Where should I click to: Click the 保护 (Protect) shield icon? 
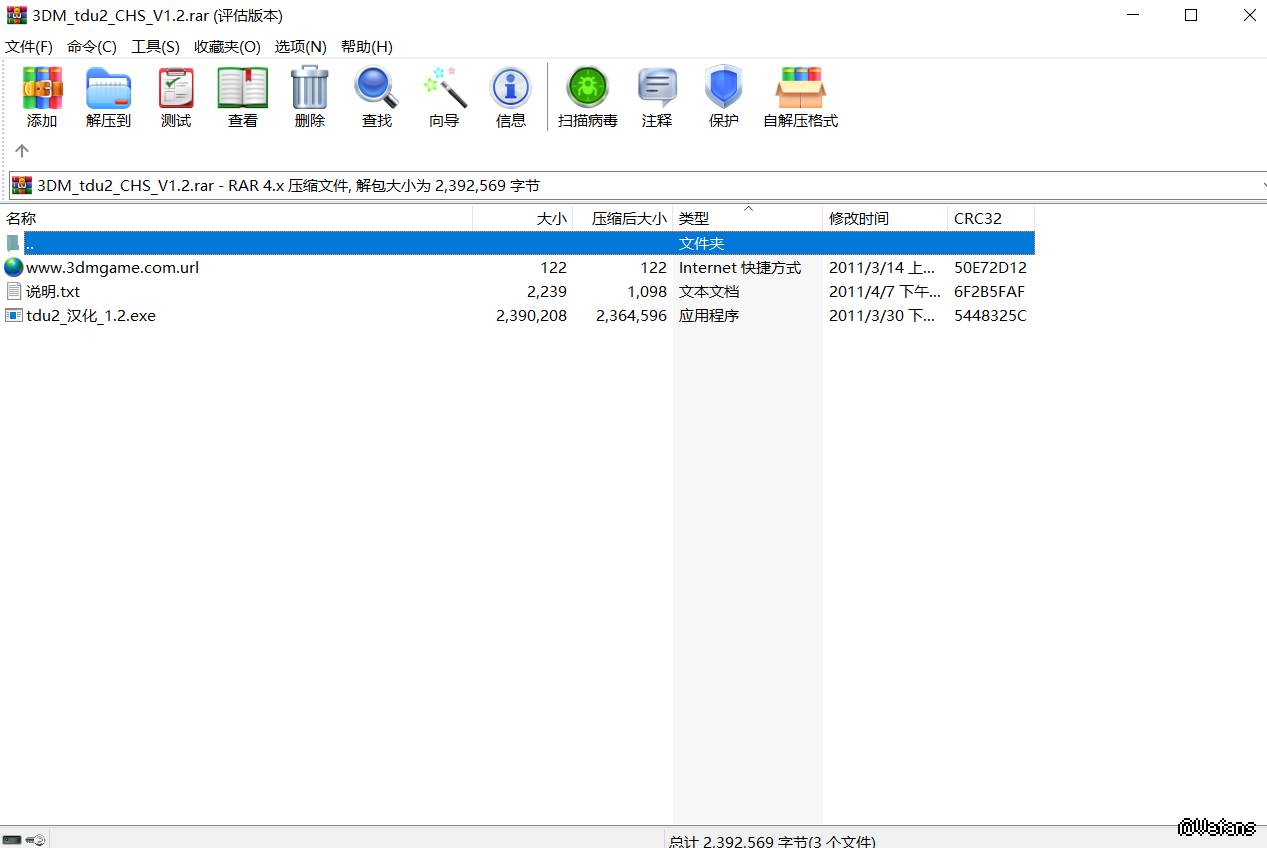[723, 96]
